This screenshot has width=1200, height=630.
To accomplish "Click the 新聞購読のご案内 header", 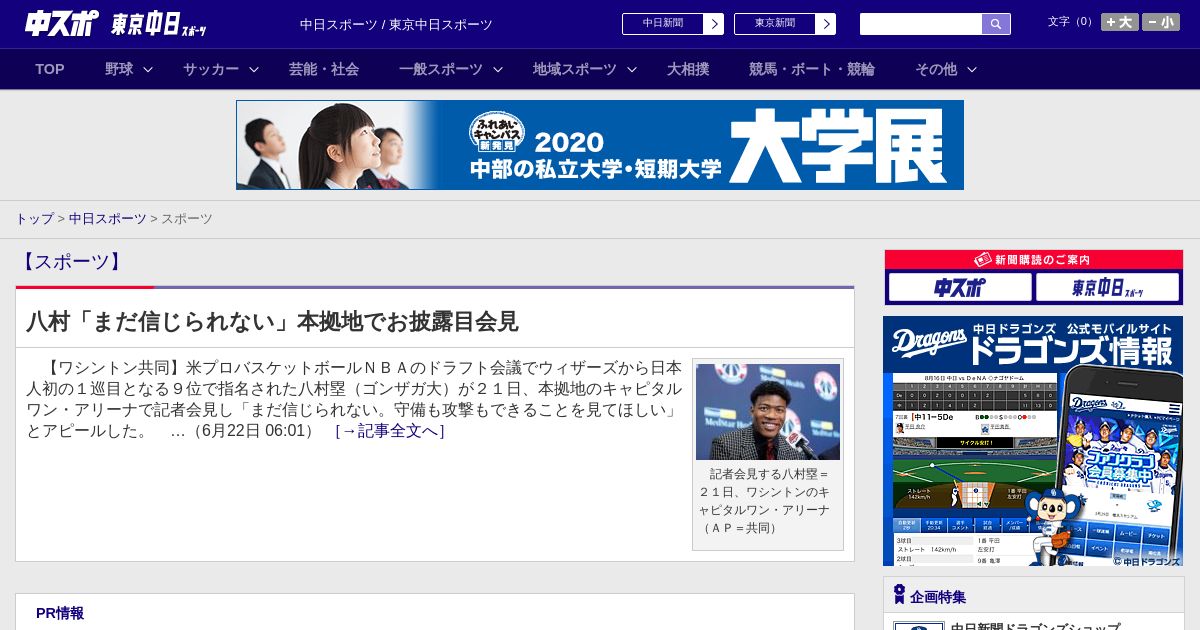I will click(x=1033, y=260).
